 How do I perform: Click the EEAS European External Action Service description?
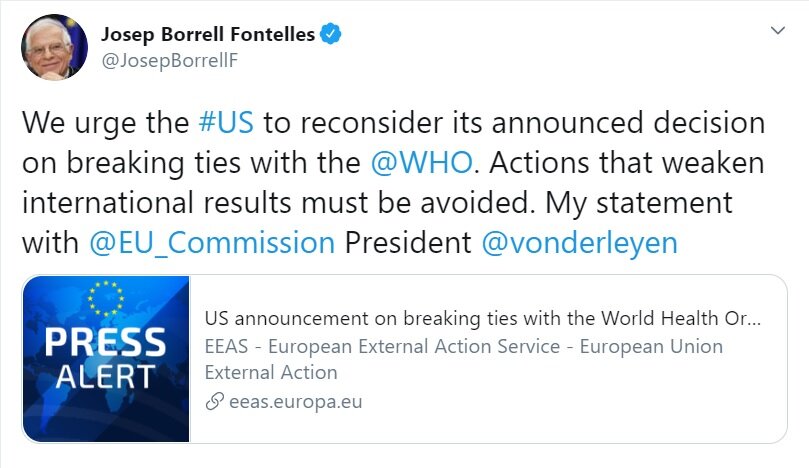[x=463, y=359]
